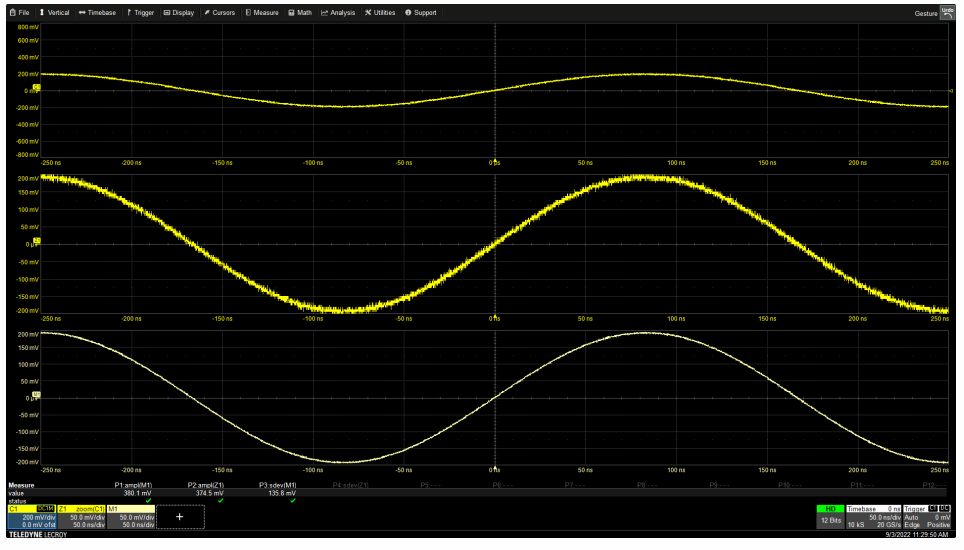Open the Timebase descriptor box
The width and height of the screenshot is (964, 550).
[874, 517]
